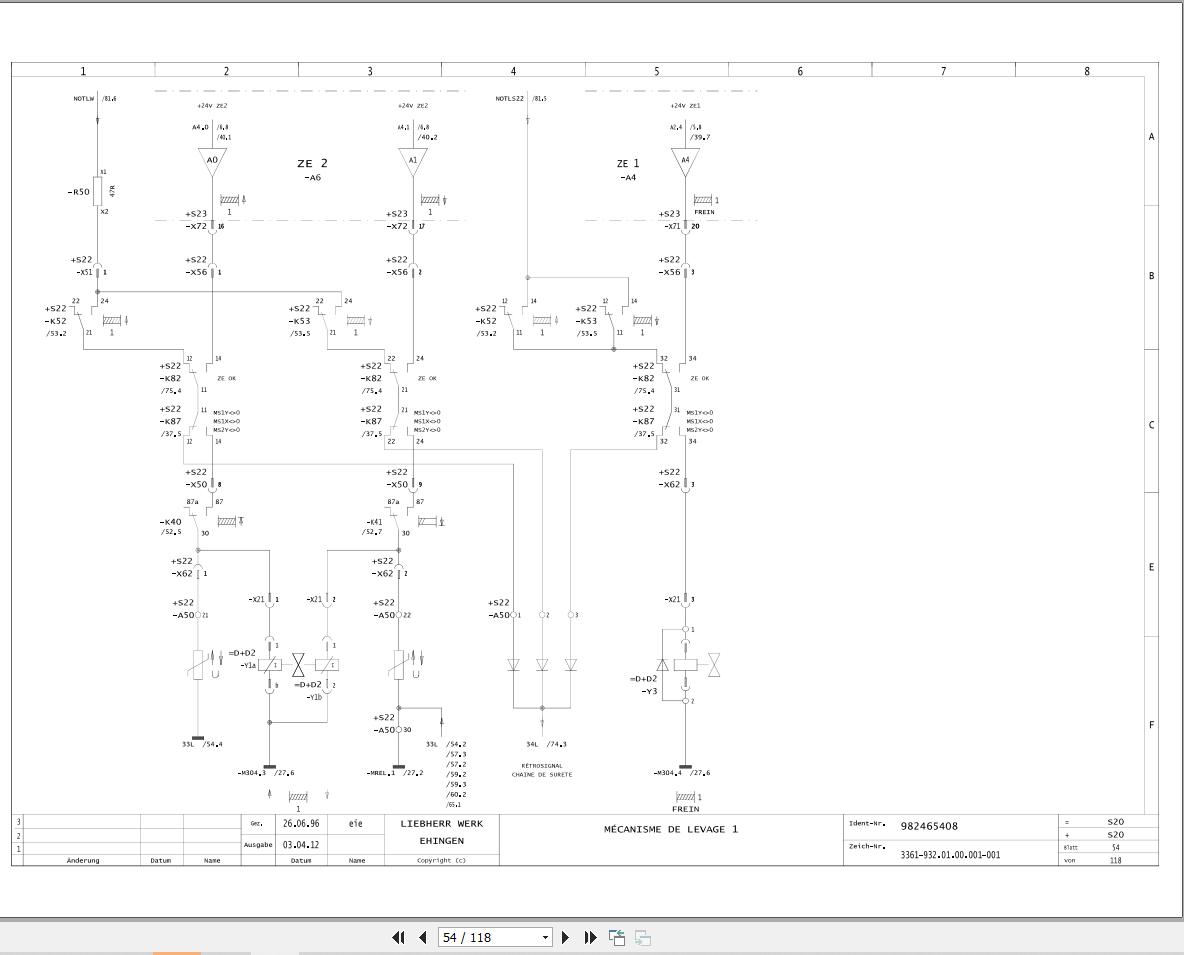The width and height of the screenshot is (1184, 955).
Task: Jump to the first page of the document
Action: point(398,937)
